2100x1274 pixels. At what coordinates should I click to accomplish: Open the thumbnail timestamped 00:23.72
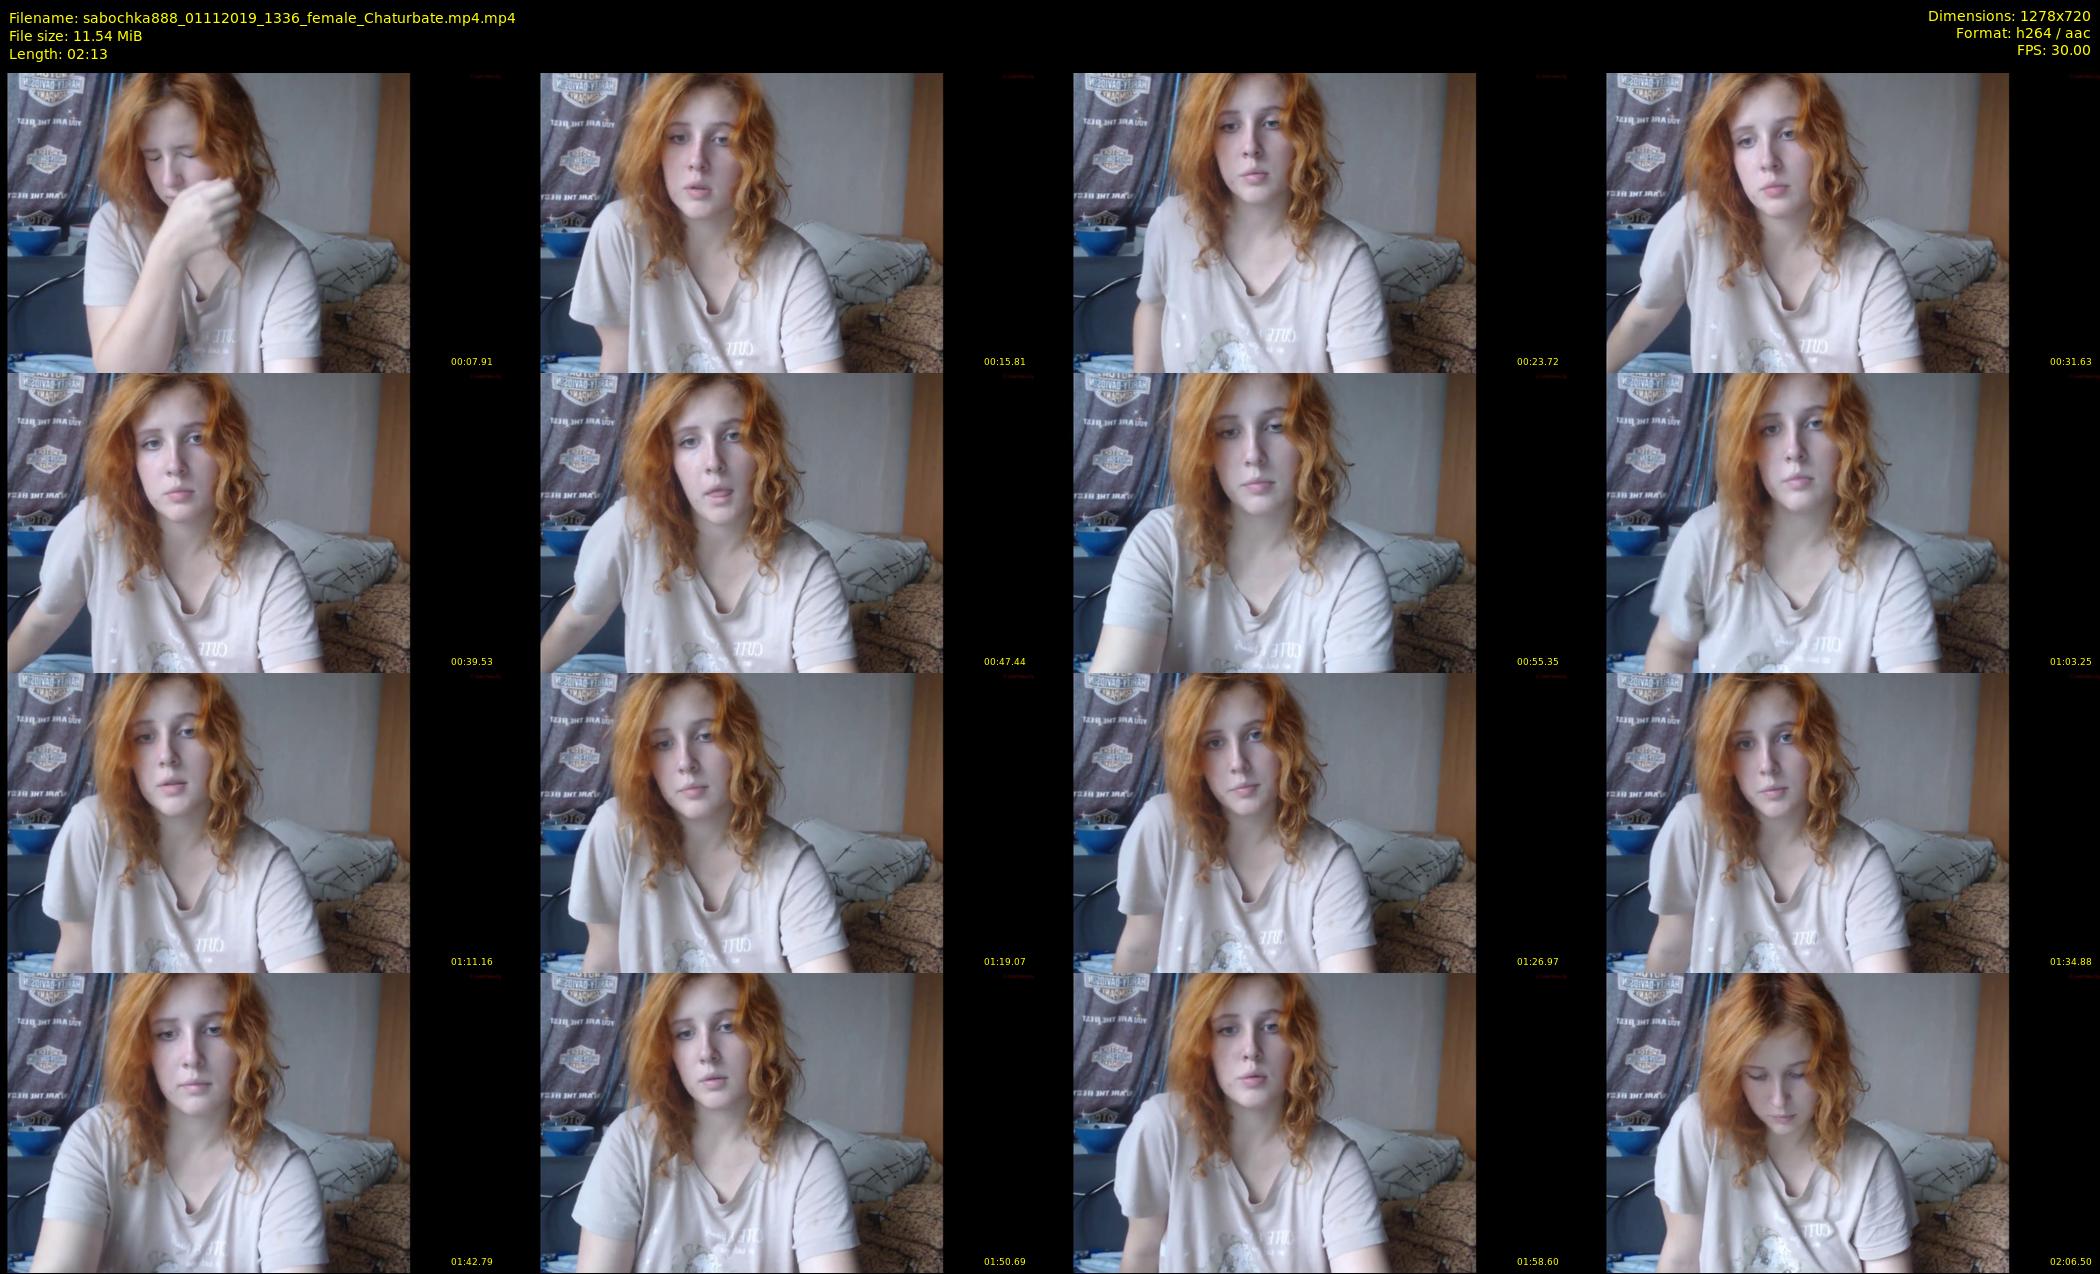(x=1274, y=222)
